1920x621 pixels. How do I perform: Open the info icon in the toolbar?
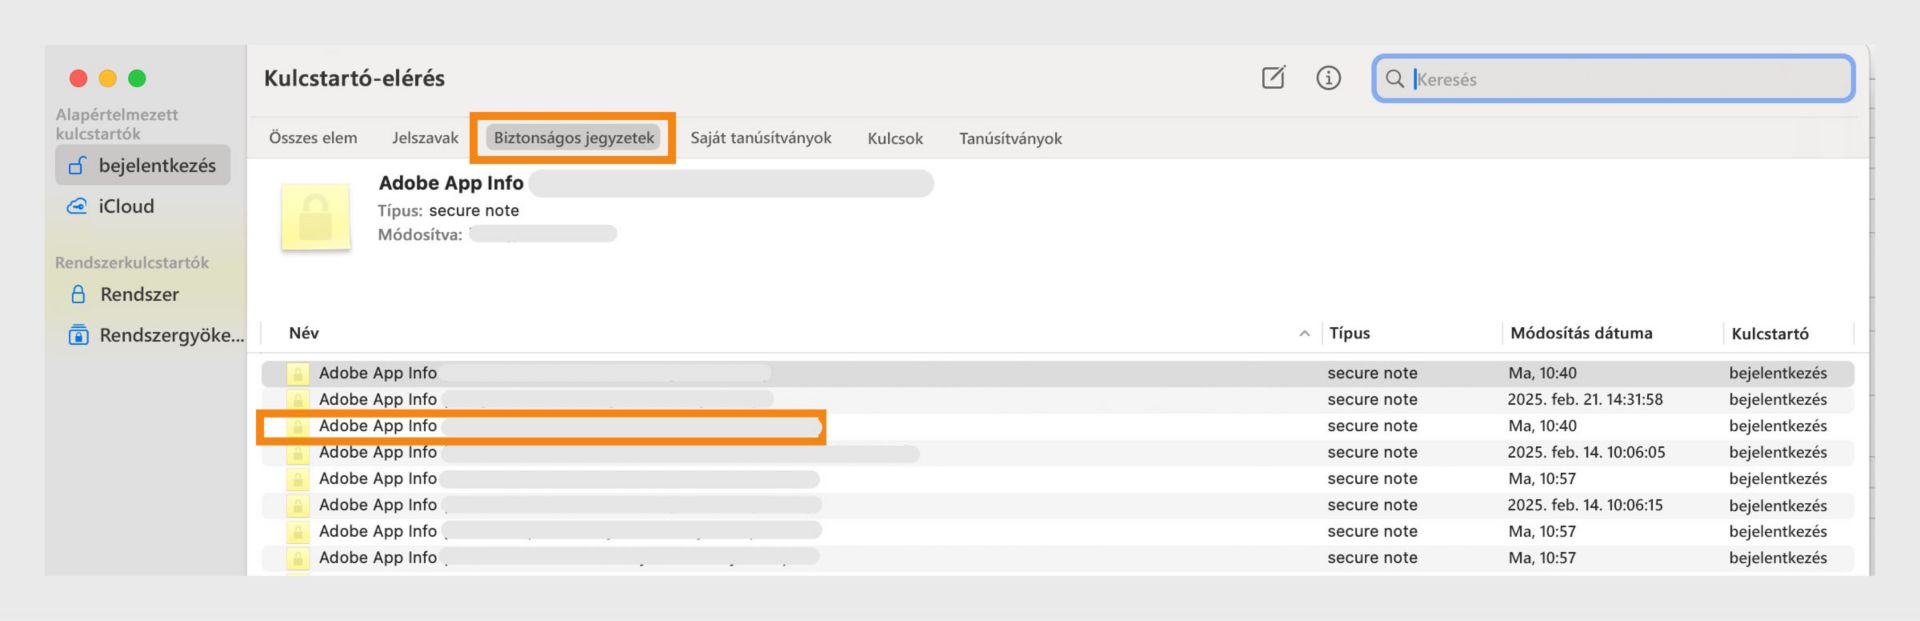click(1328, 78)
